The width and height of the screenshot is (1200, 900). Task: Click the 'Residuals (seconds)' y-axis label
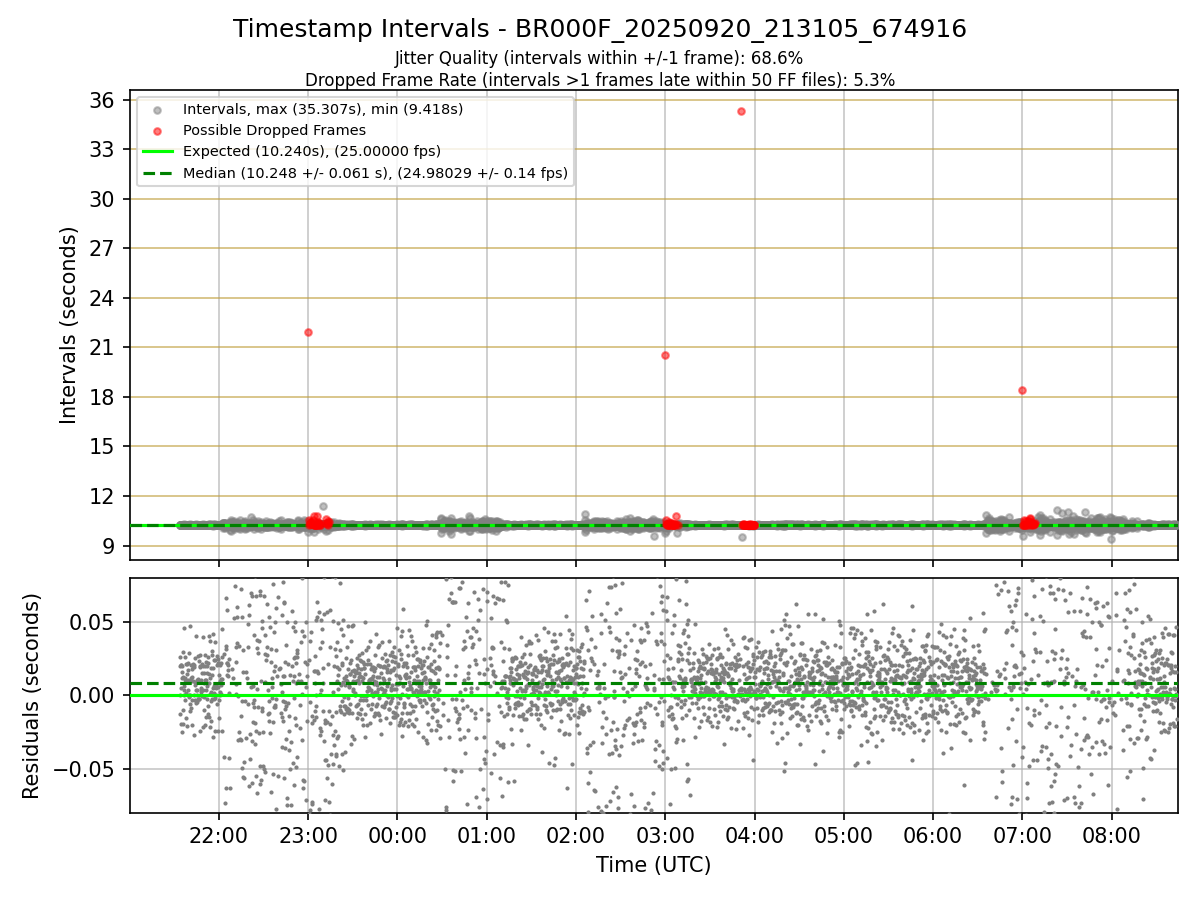pos(32,696)
